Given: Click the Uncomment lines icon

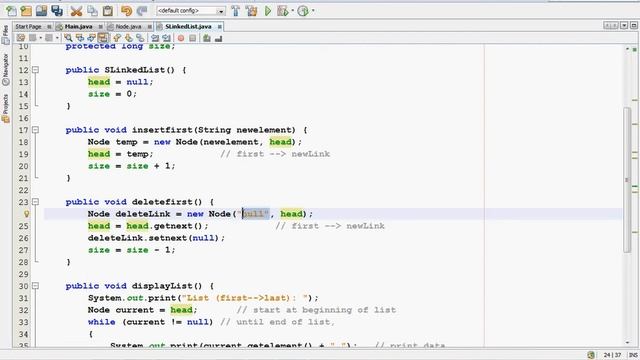Looking at the screenshot, I should (x=218, y=38).
